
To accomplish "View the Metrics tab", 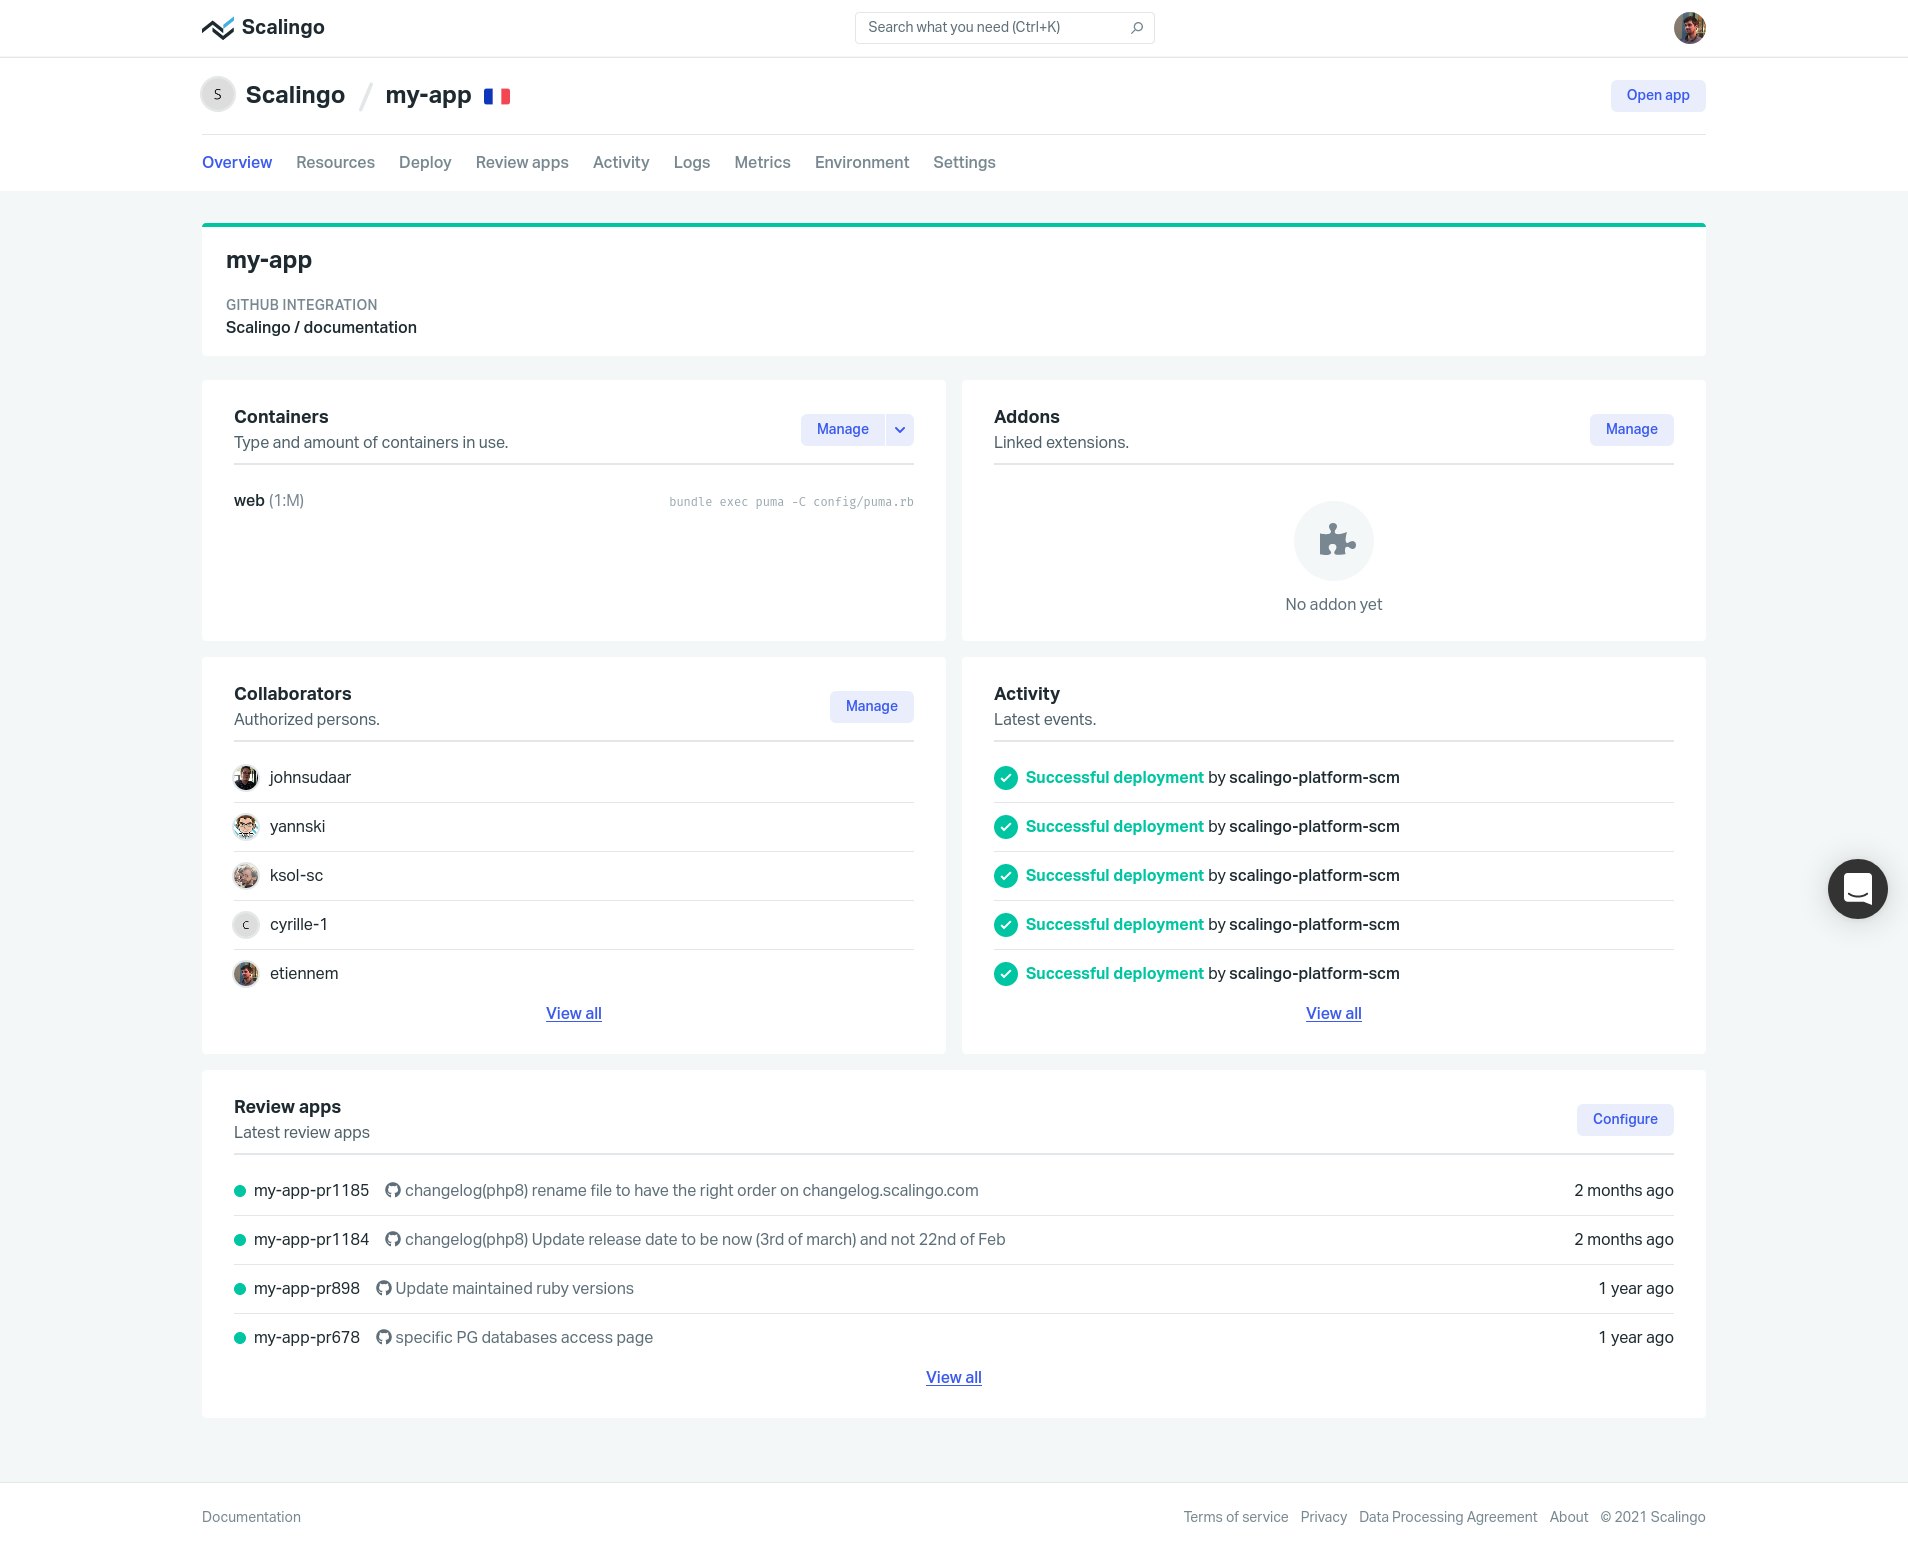I will [x=762, y=162].
